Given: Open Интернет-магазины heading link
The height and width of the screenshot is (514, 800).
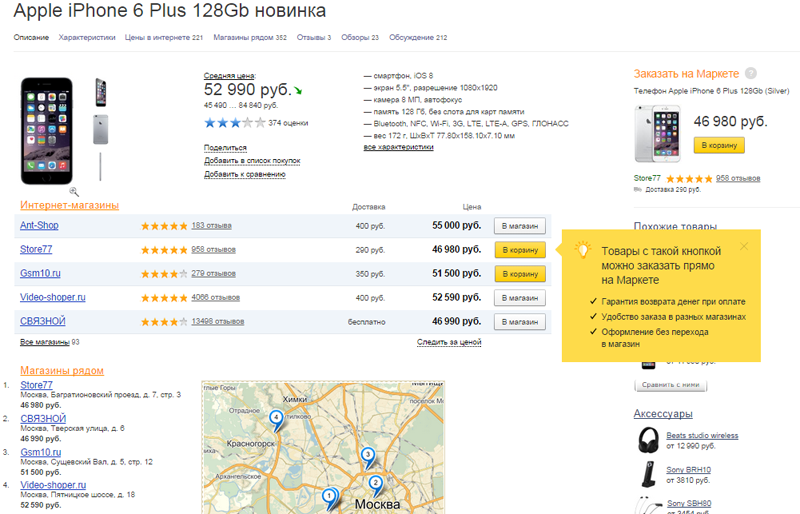Looking at the screenshot, I should 69,205.
